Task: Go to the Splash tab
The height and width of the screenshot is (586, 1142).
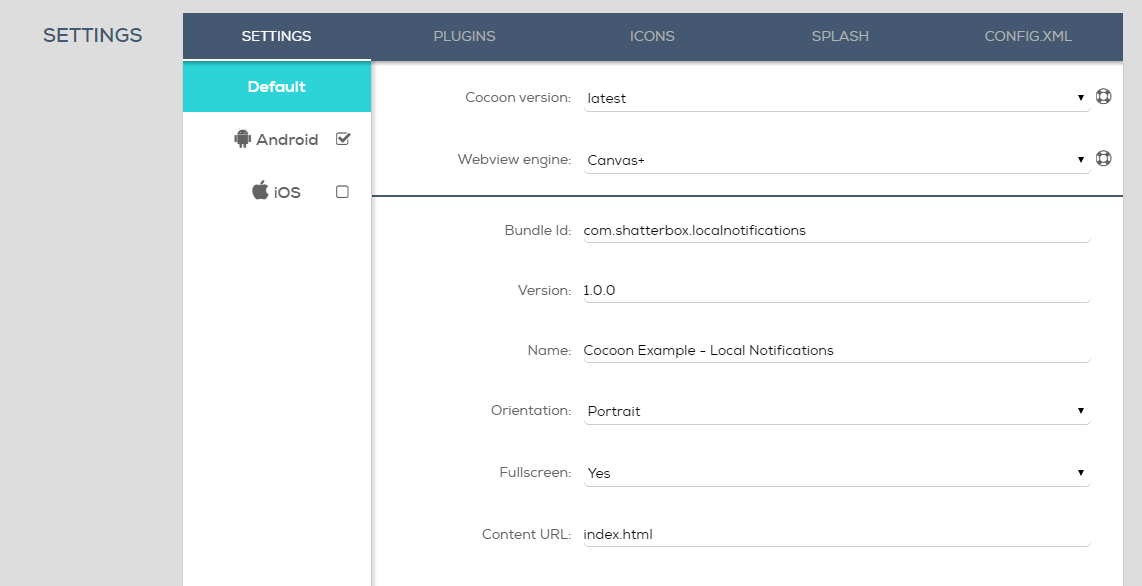Action: [x=840, y=36]
